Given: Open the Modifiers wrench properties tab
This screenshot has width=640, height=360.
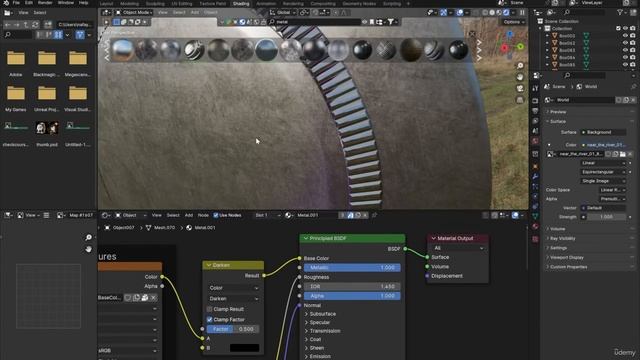Looking at the screenshot, I should [535, 176].
